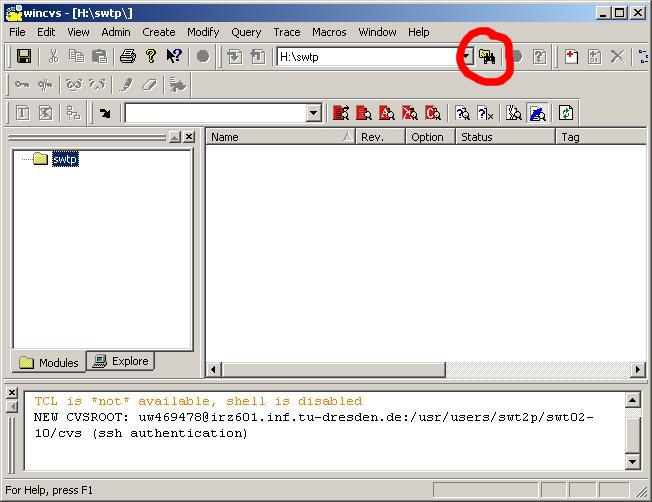Screen dimensions: 652x502
Task: Click the crossed T delete tag icon
Action: coord(45,113)
